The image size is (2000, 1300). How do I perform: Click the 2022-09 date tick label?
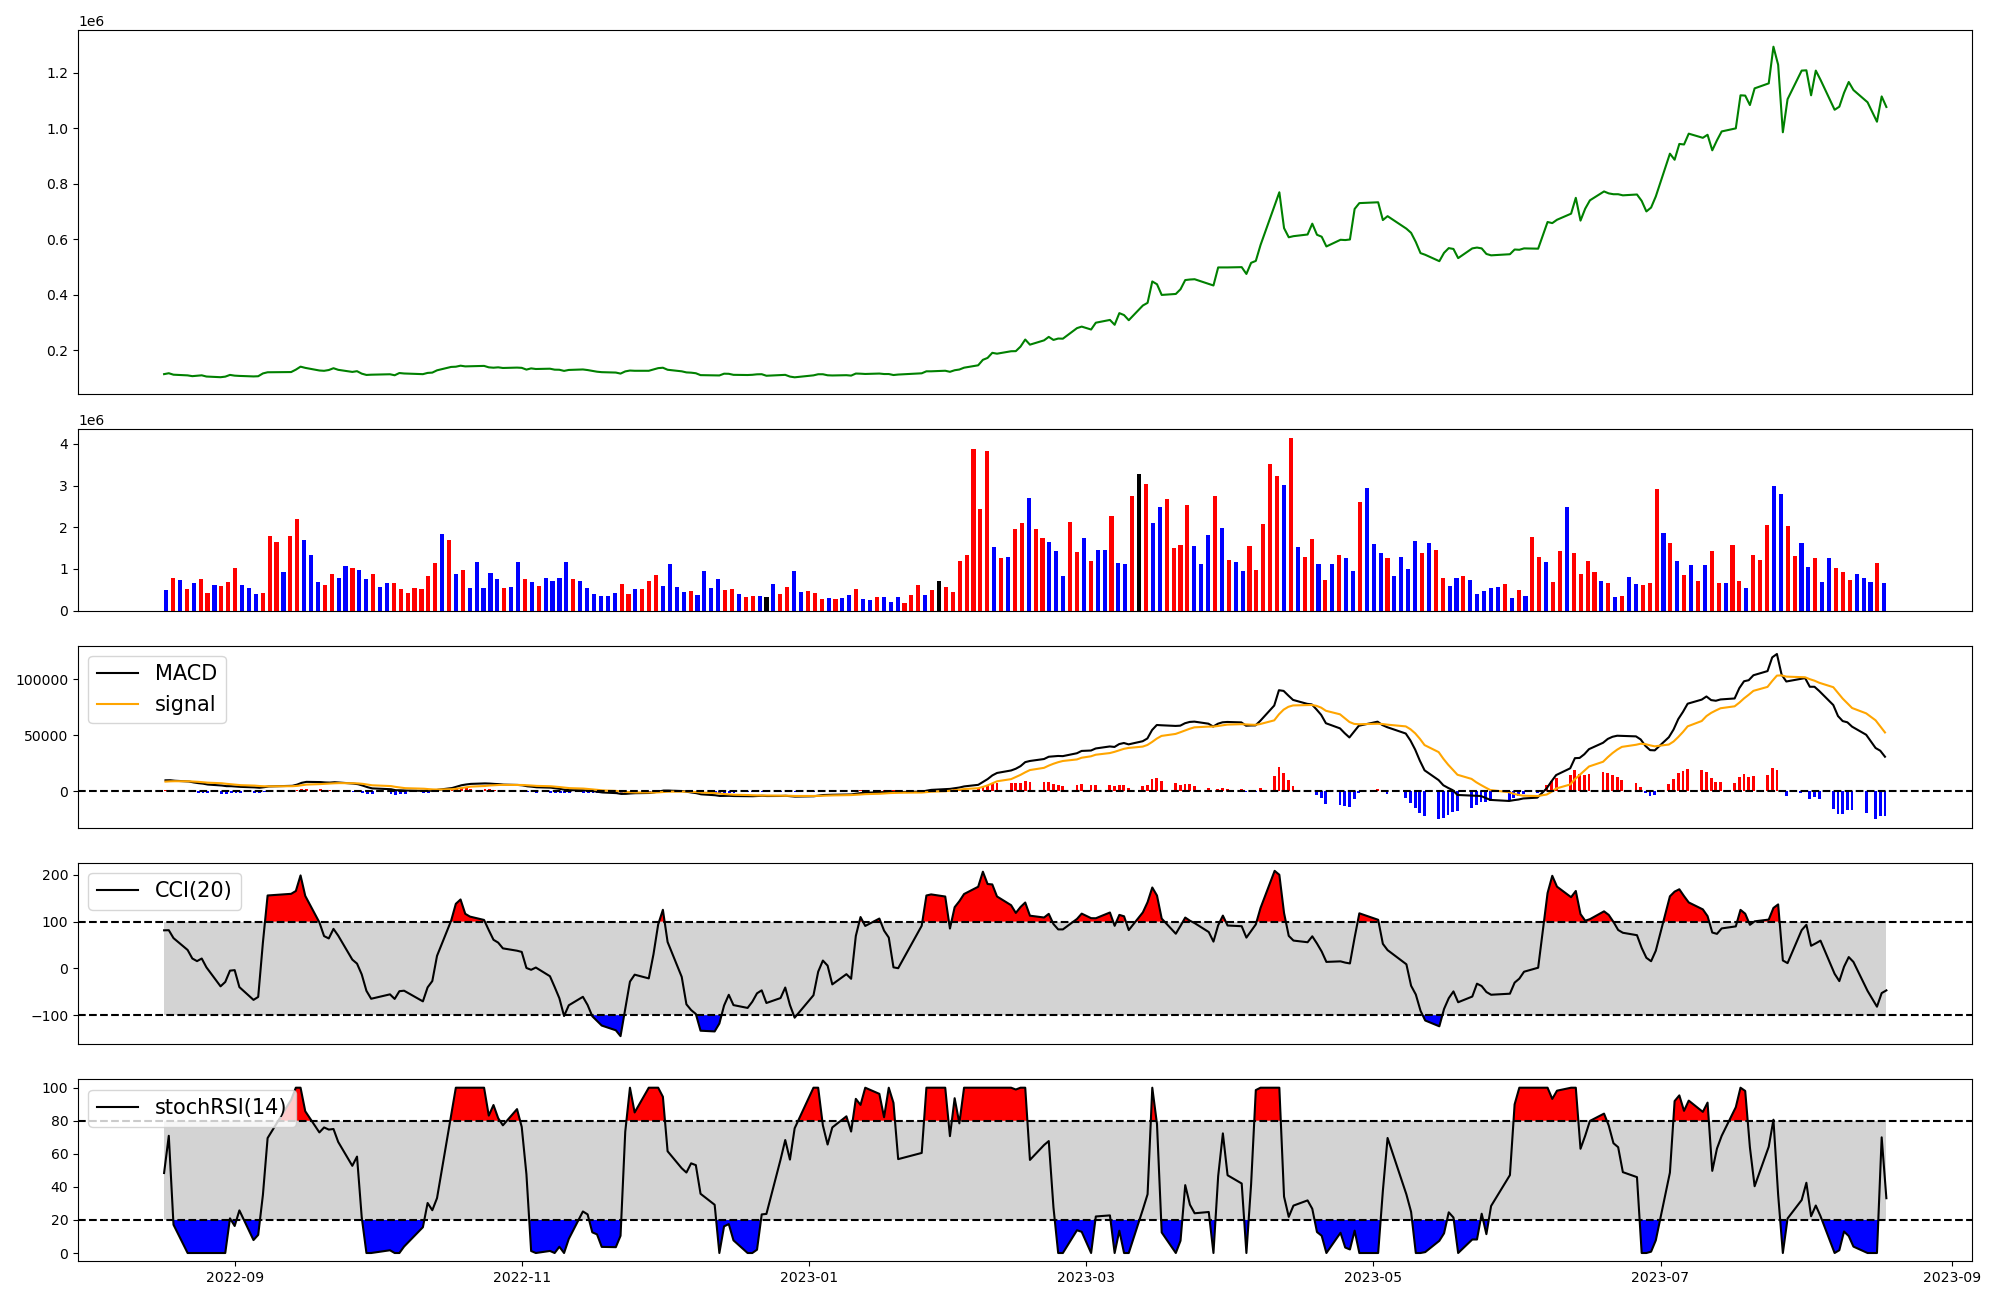pos(235,1277)
